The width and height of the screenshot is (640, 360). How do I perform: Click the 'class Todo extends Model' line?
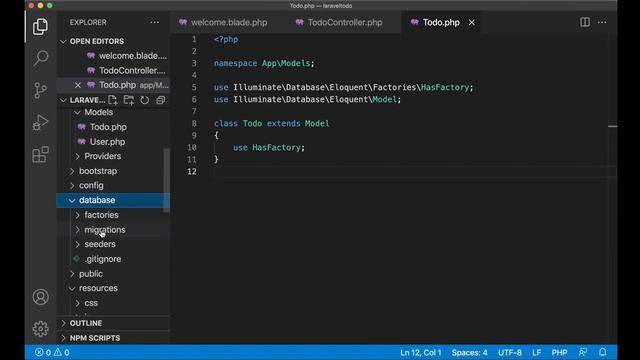coord(271,123)
